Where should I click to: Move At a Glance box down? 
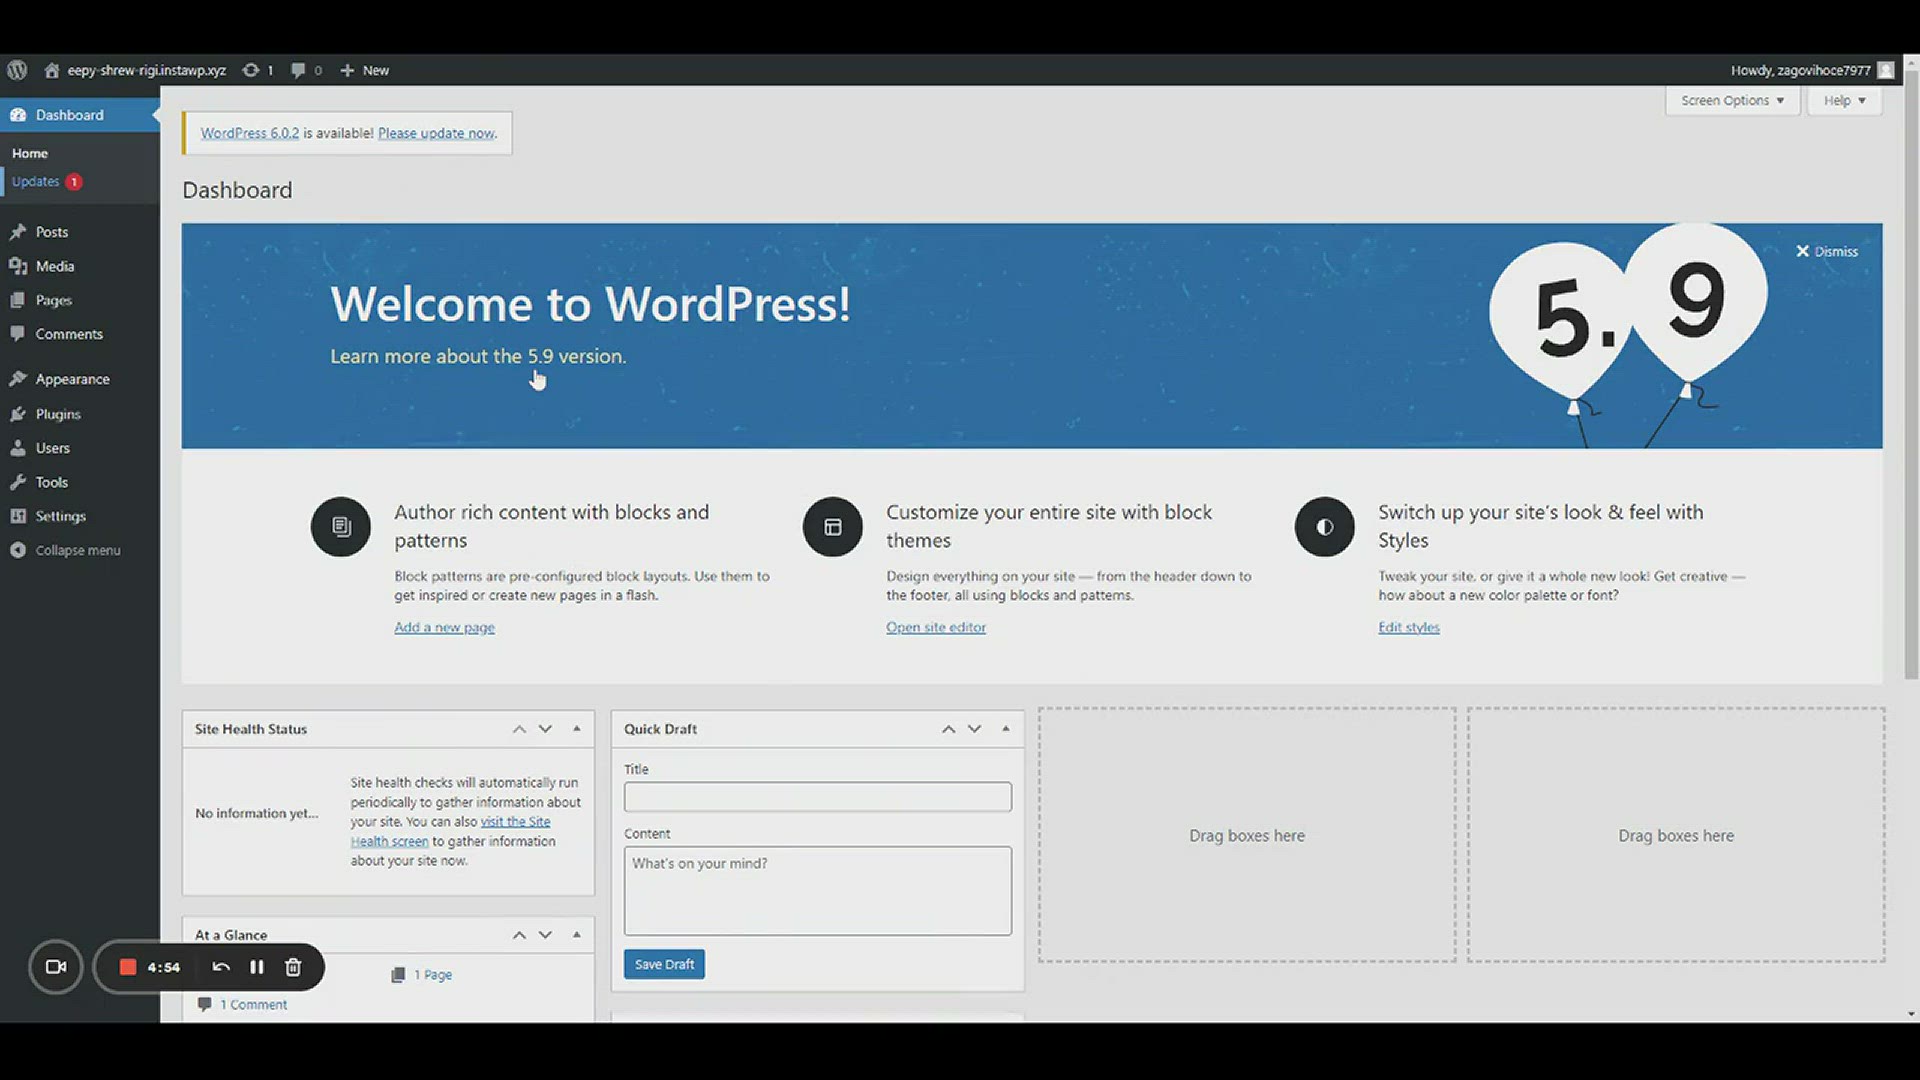545,935
